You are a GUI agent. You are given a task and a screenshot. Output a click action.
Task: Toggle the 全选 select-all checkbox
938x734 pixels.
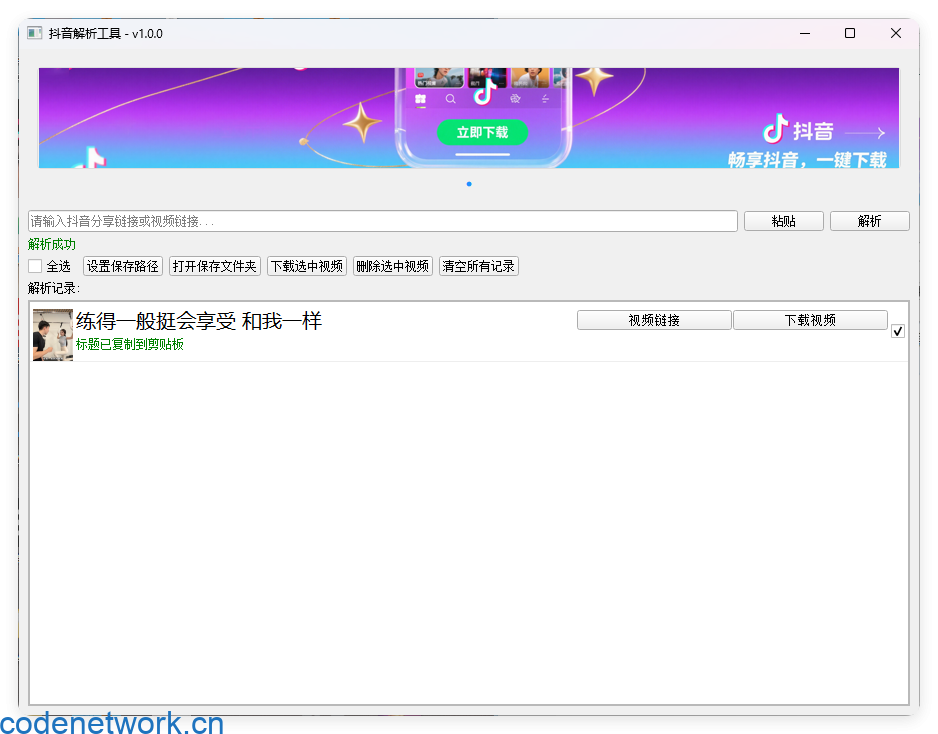[x=35, y=266]
